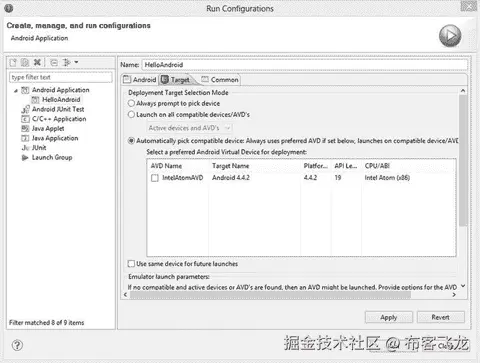The height and width of the screenshot is (363, 480).
Task: Click the vertical scrollbar thumb in Target panel
Action: pos(463,160)
